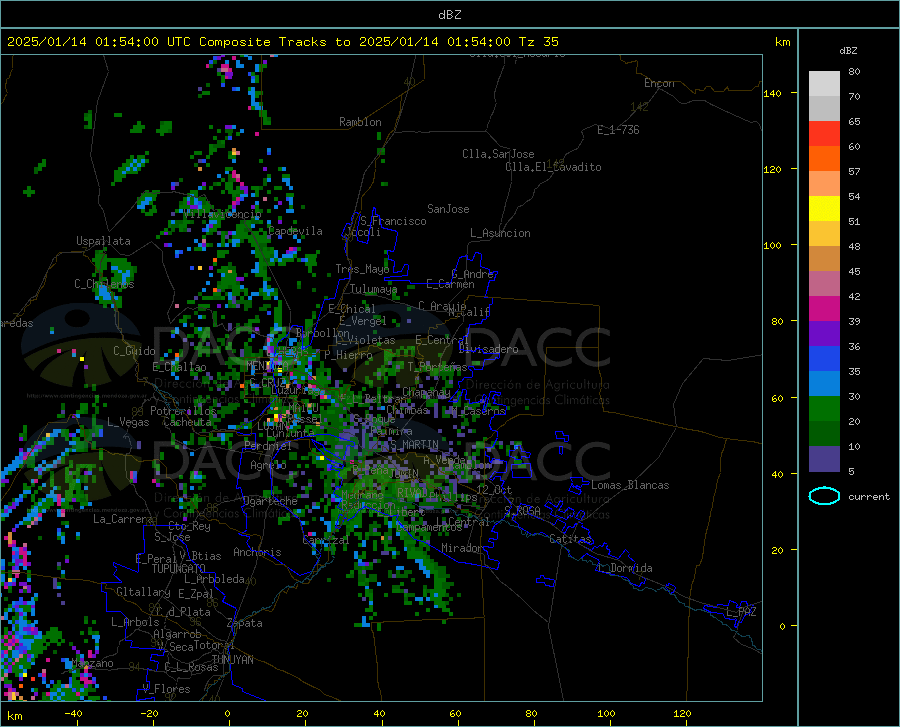Image resolution: width=900 pixels, height=727 pixels.
Task: Click the TUNUYAN city label
Action: coord(232,659)
